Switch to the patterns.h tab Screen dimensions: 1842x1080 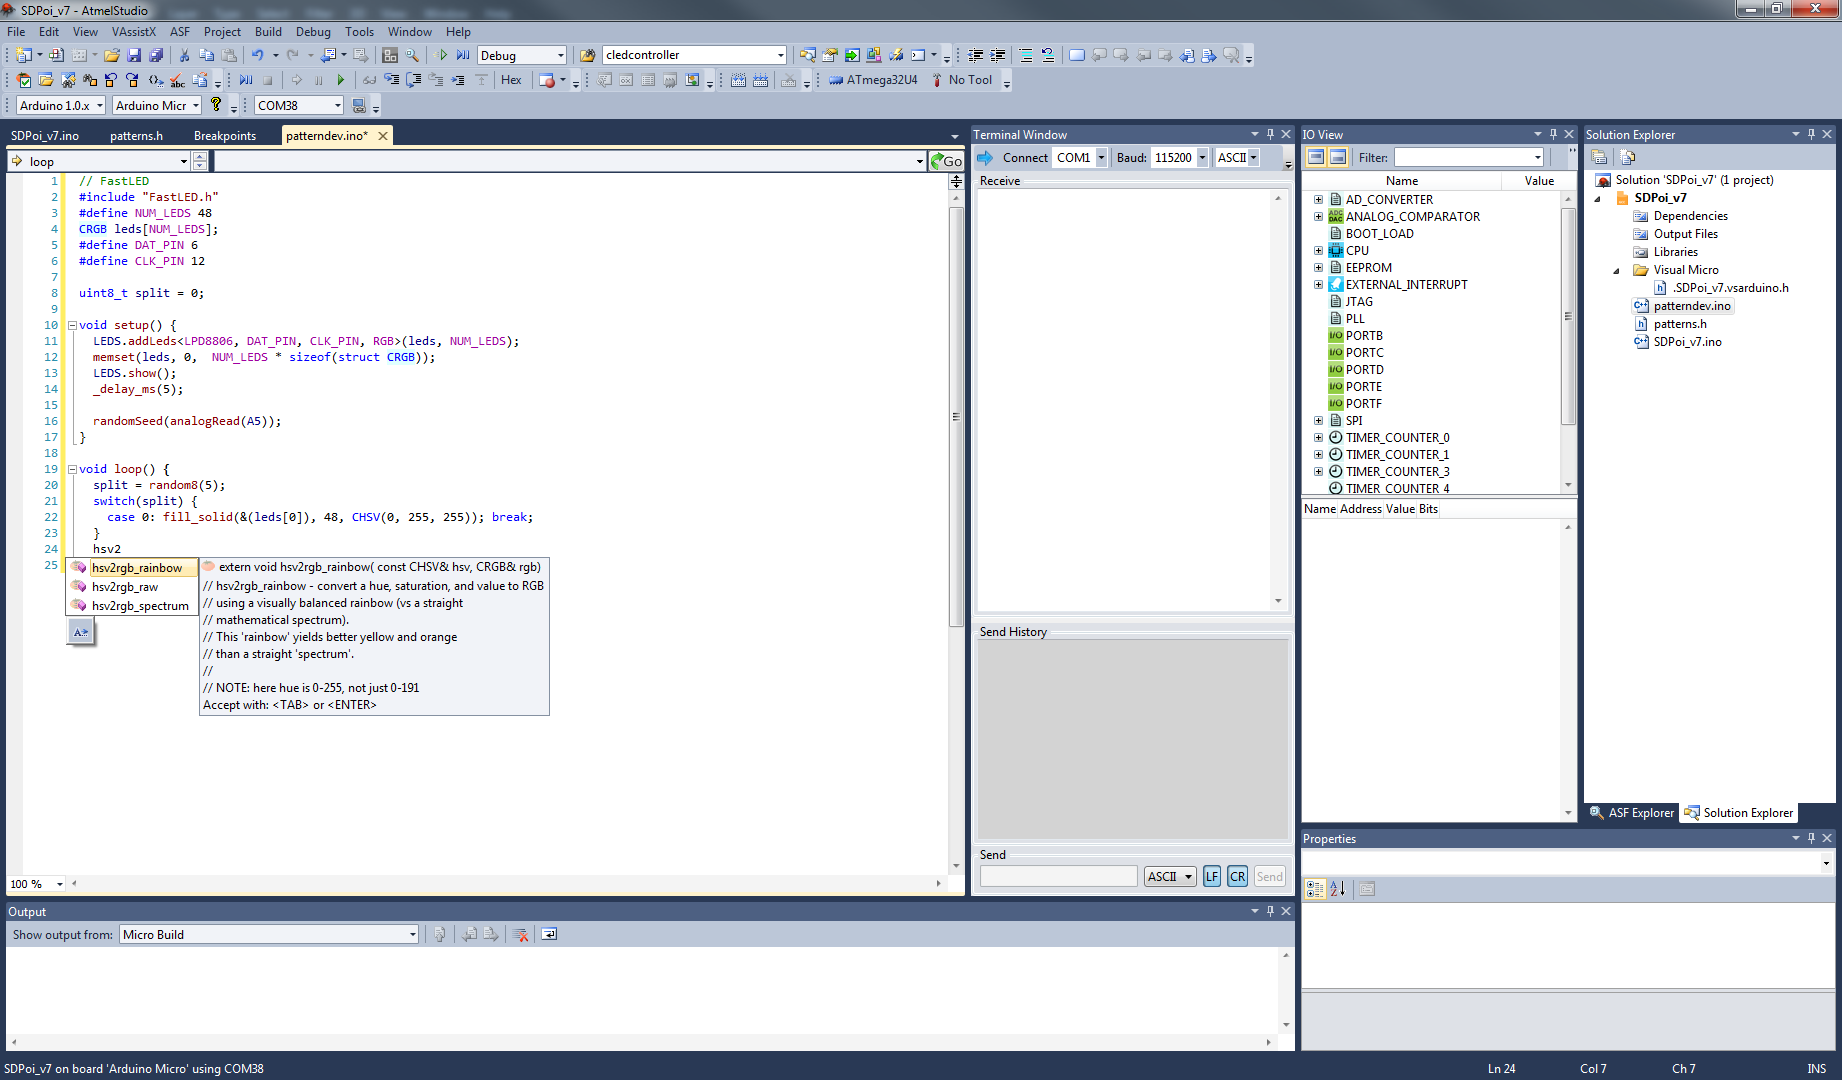tap(136, 136)
